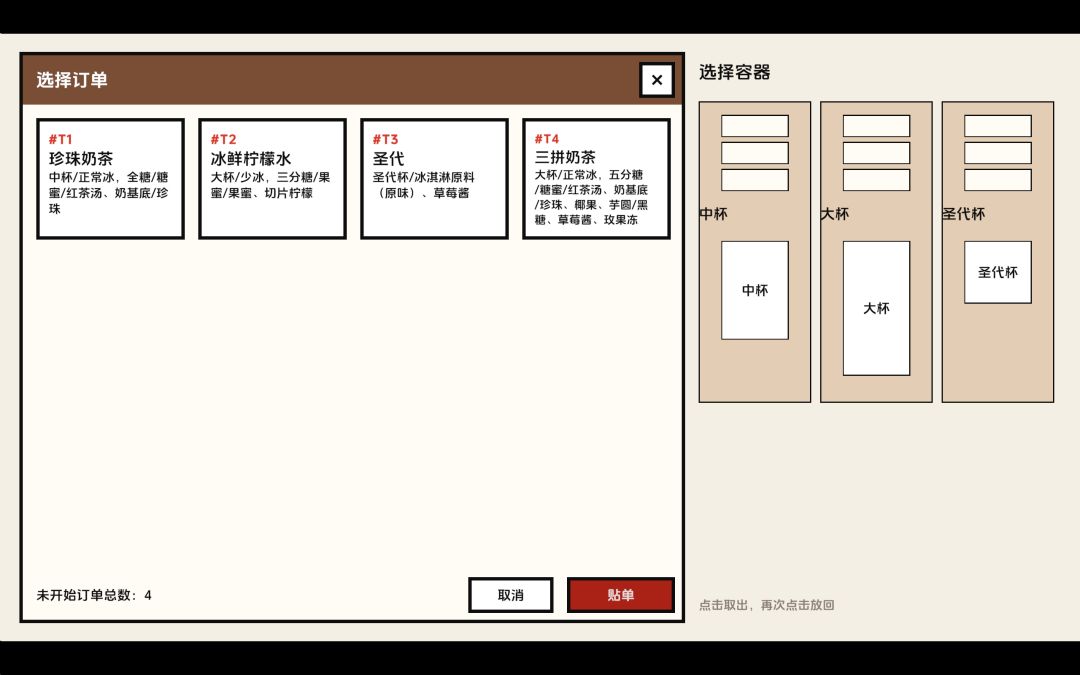
Task: Click bottom slot in 圣代杯 rack
Action: pos(997,180)
